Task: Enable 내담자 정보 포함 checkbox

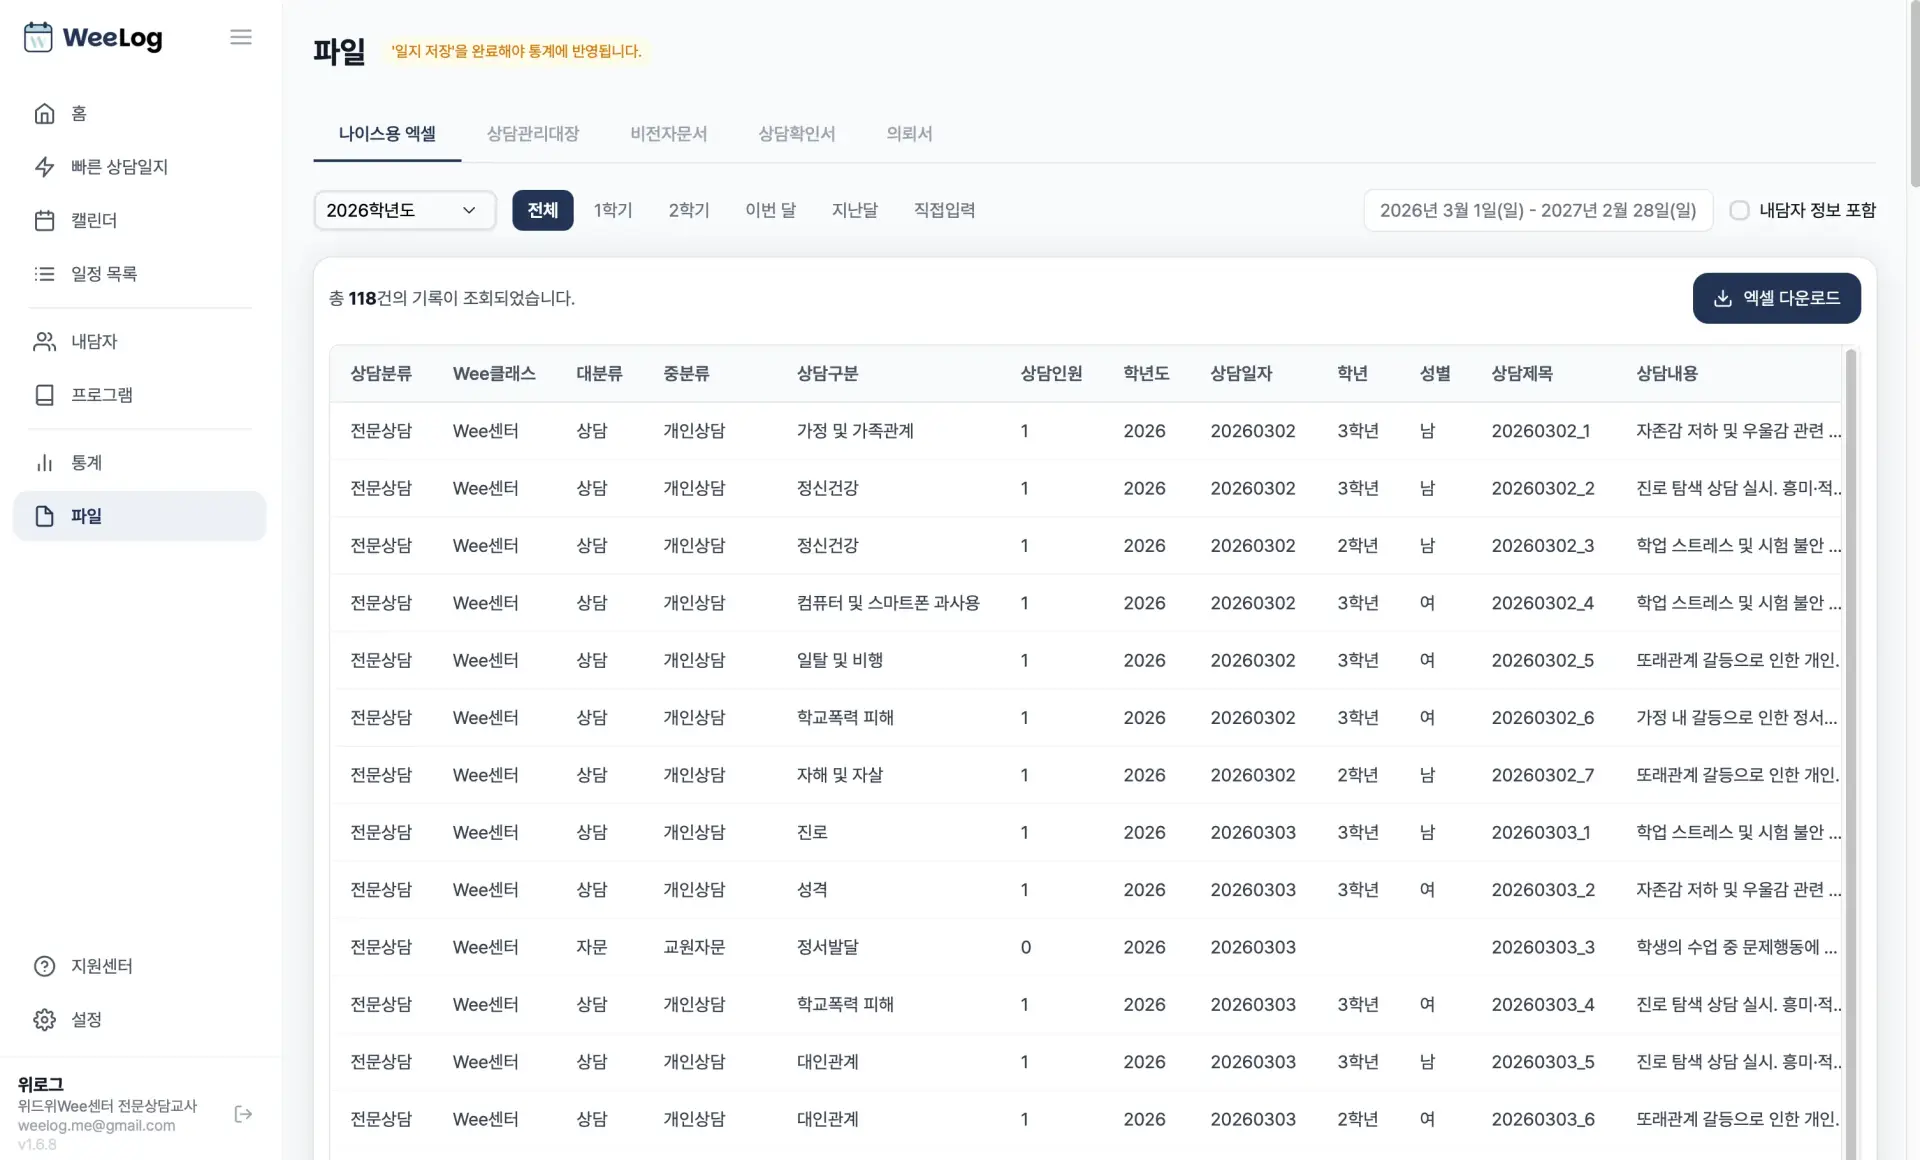Action: click(x=1740, y=211)
